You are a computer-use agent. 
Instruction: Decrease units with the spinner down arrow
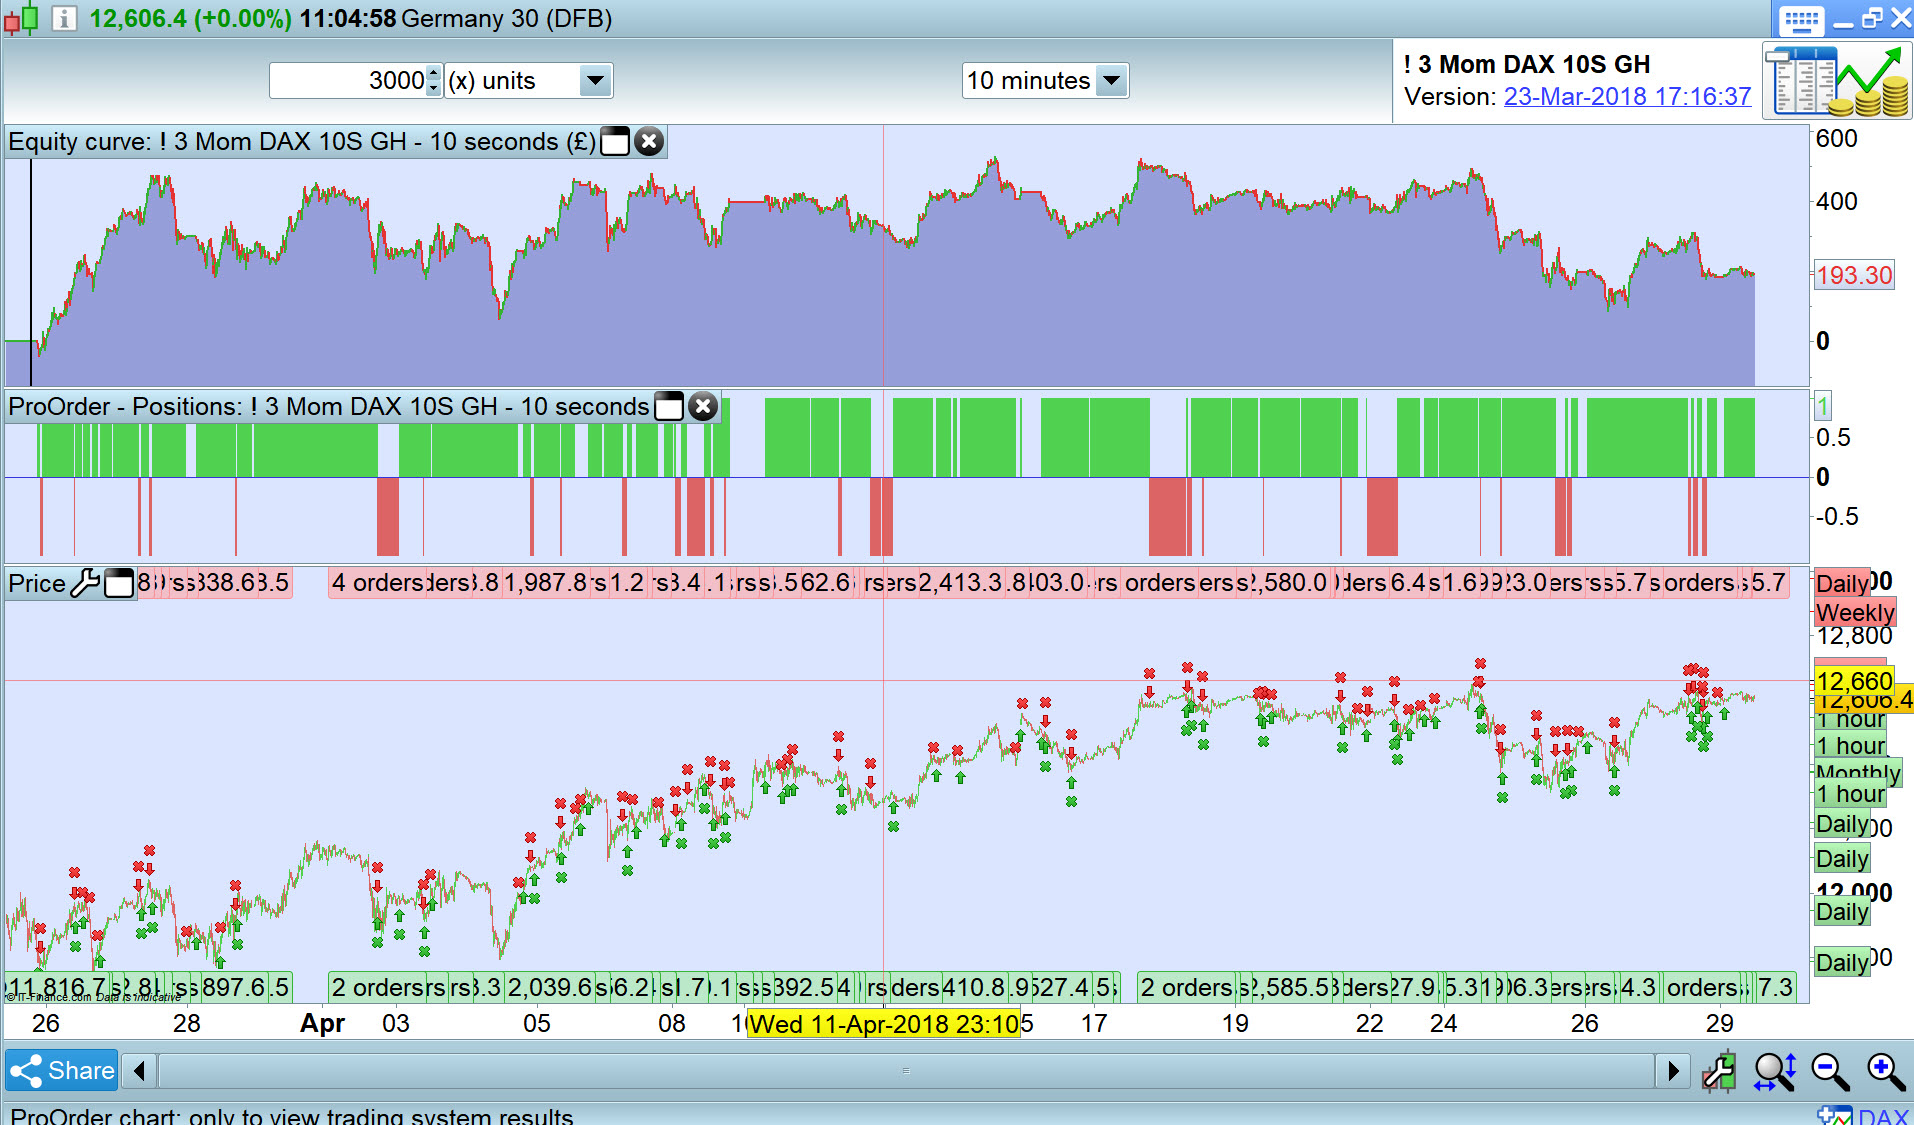tap(433, 89)
